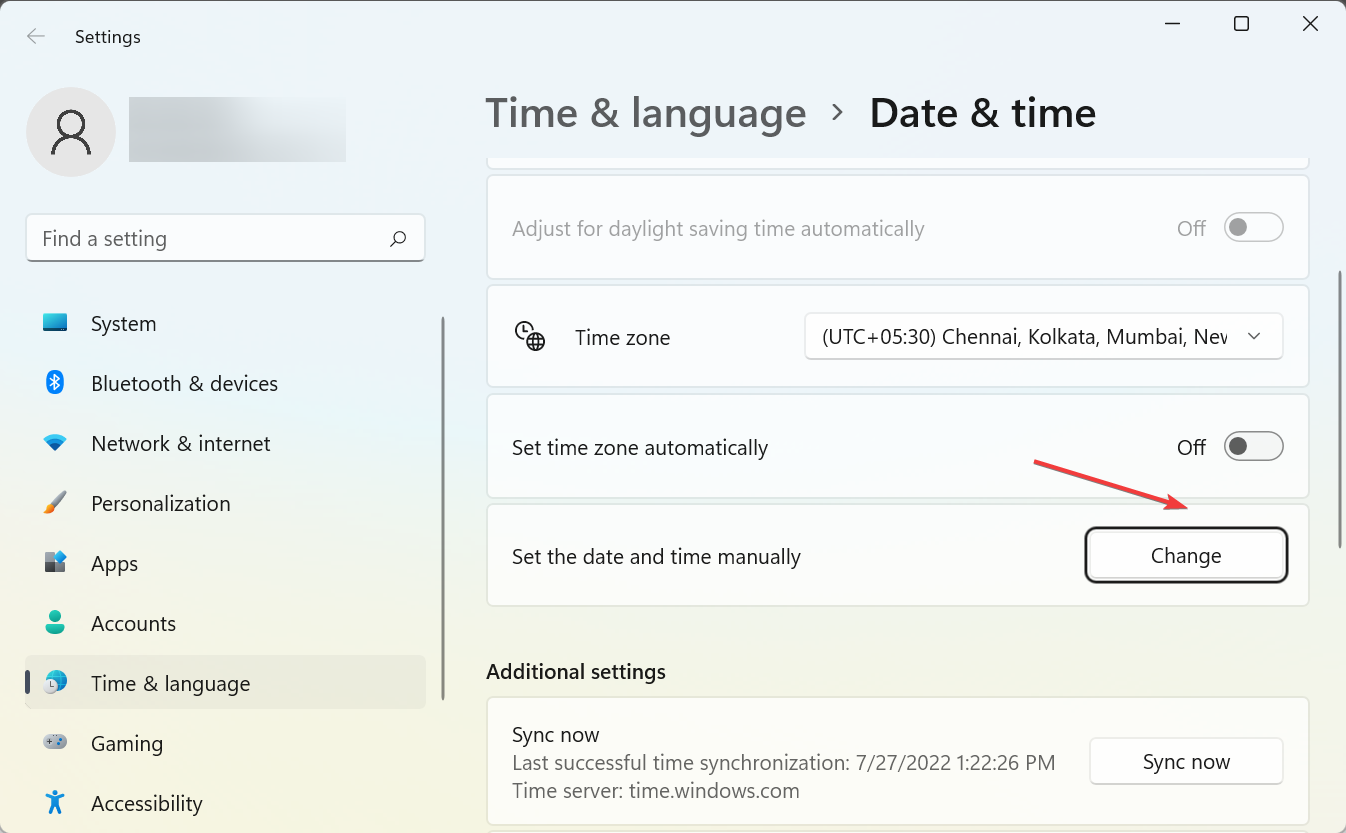Click the Sync now button
1346x833 pixels.
[1186, 761]
